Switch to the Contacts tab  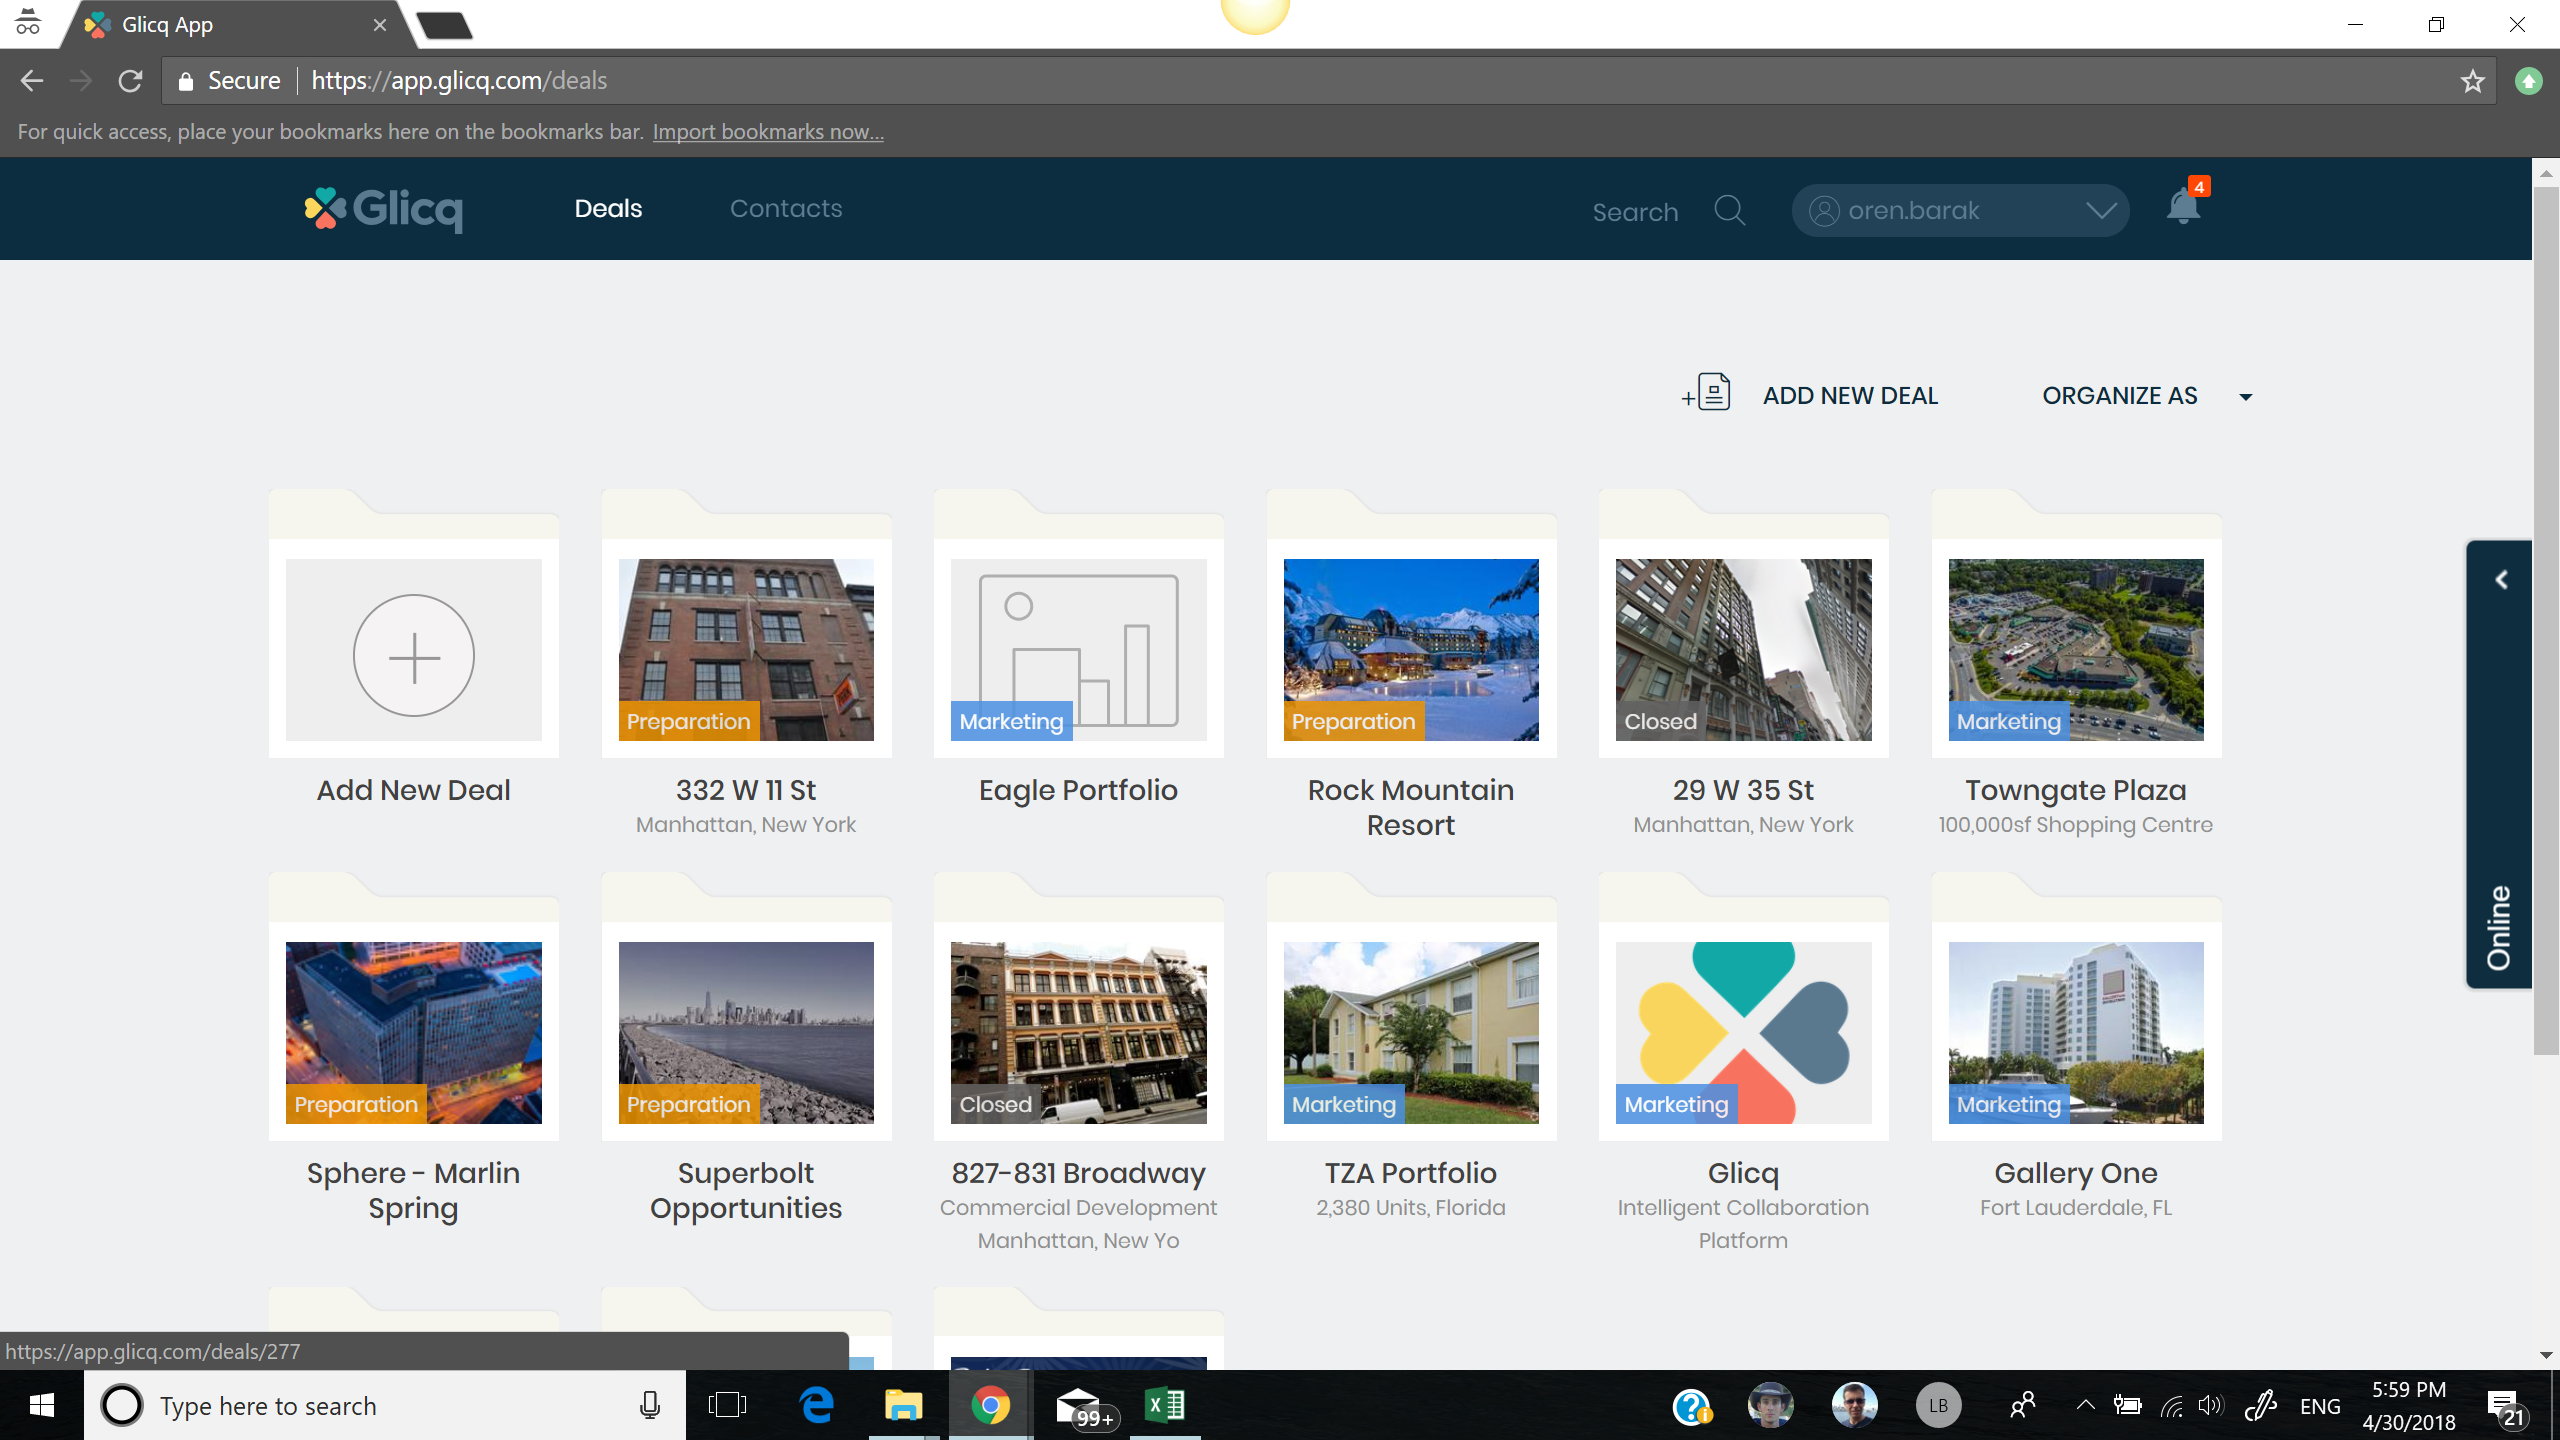click(x=786, y=209)
